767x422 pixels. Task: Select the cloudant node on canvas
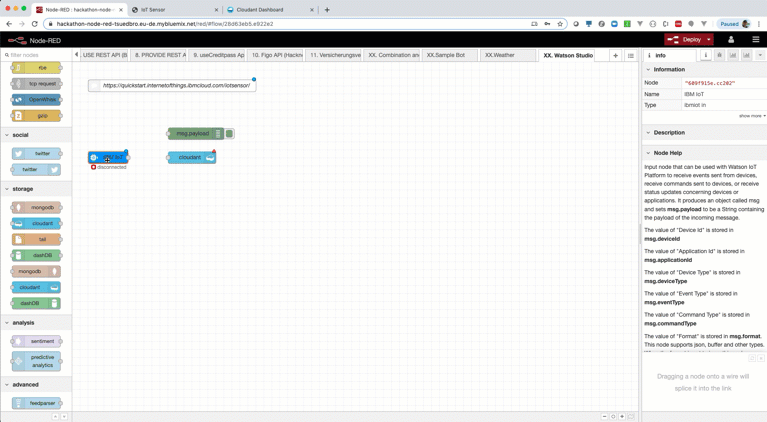pos(190,157)
